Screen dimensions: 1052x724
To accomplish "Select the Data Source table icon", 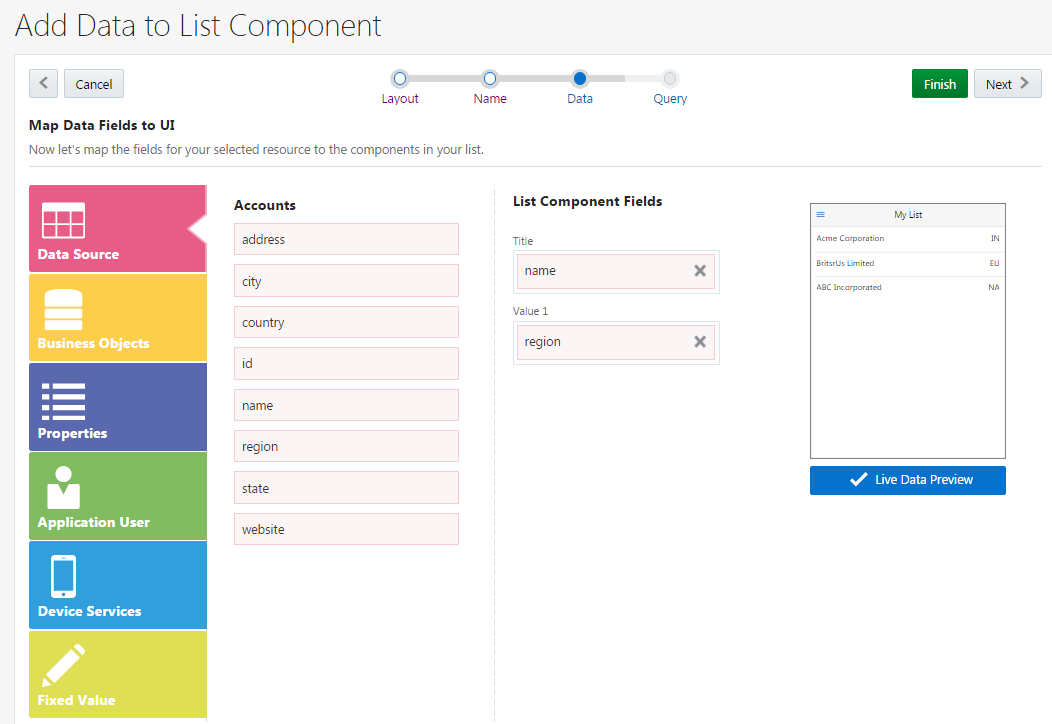I will point(63,220).
